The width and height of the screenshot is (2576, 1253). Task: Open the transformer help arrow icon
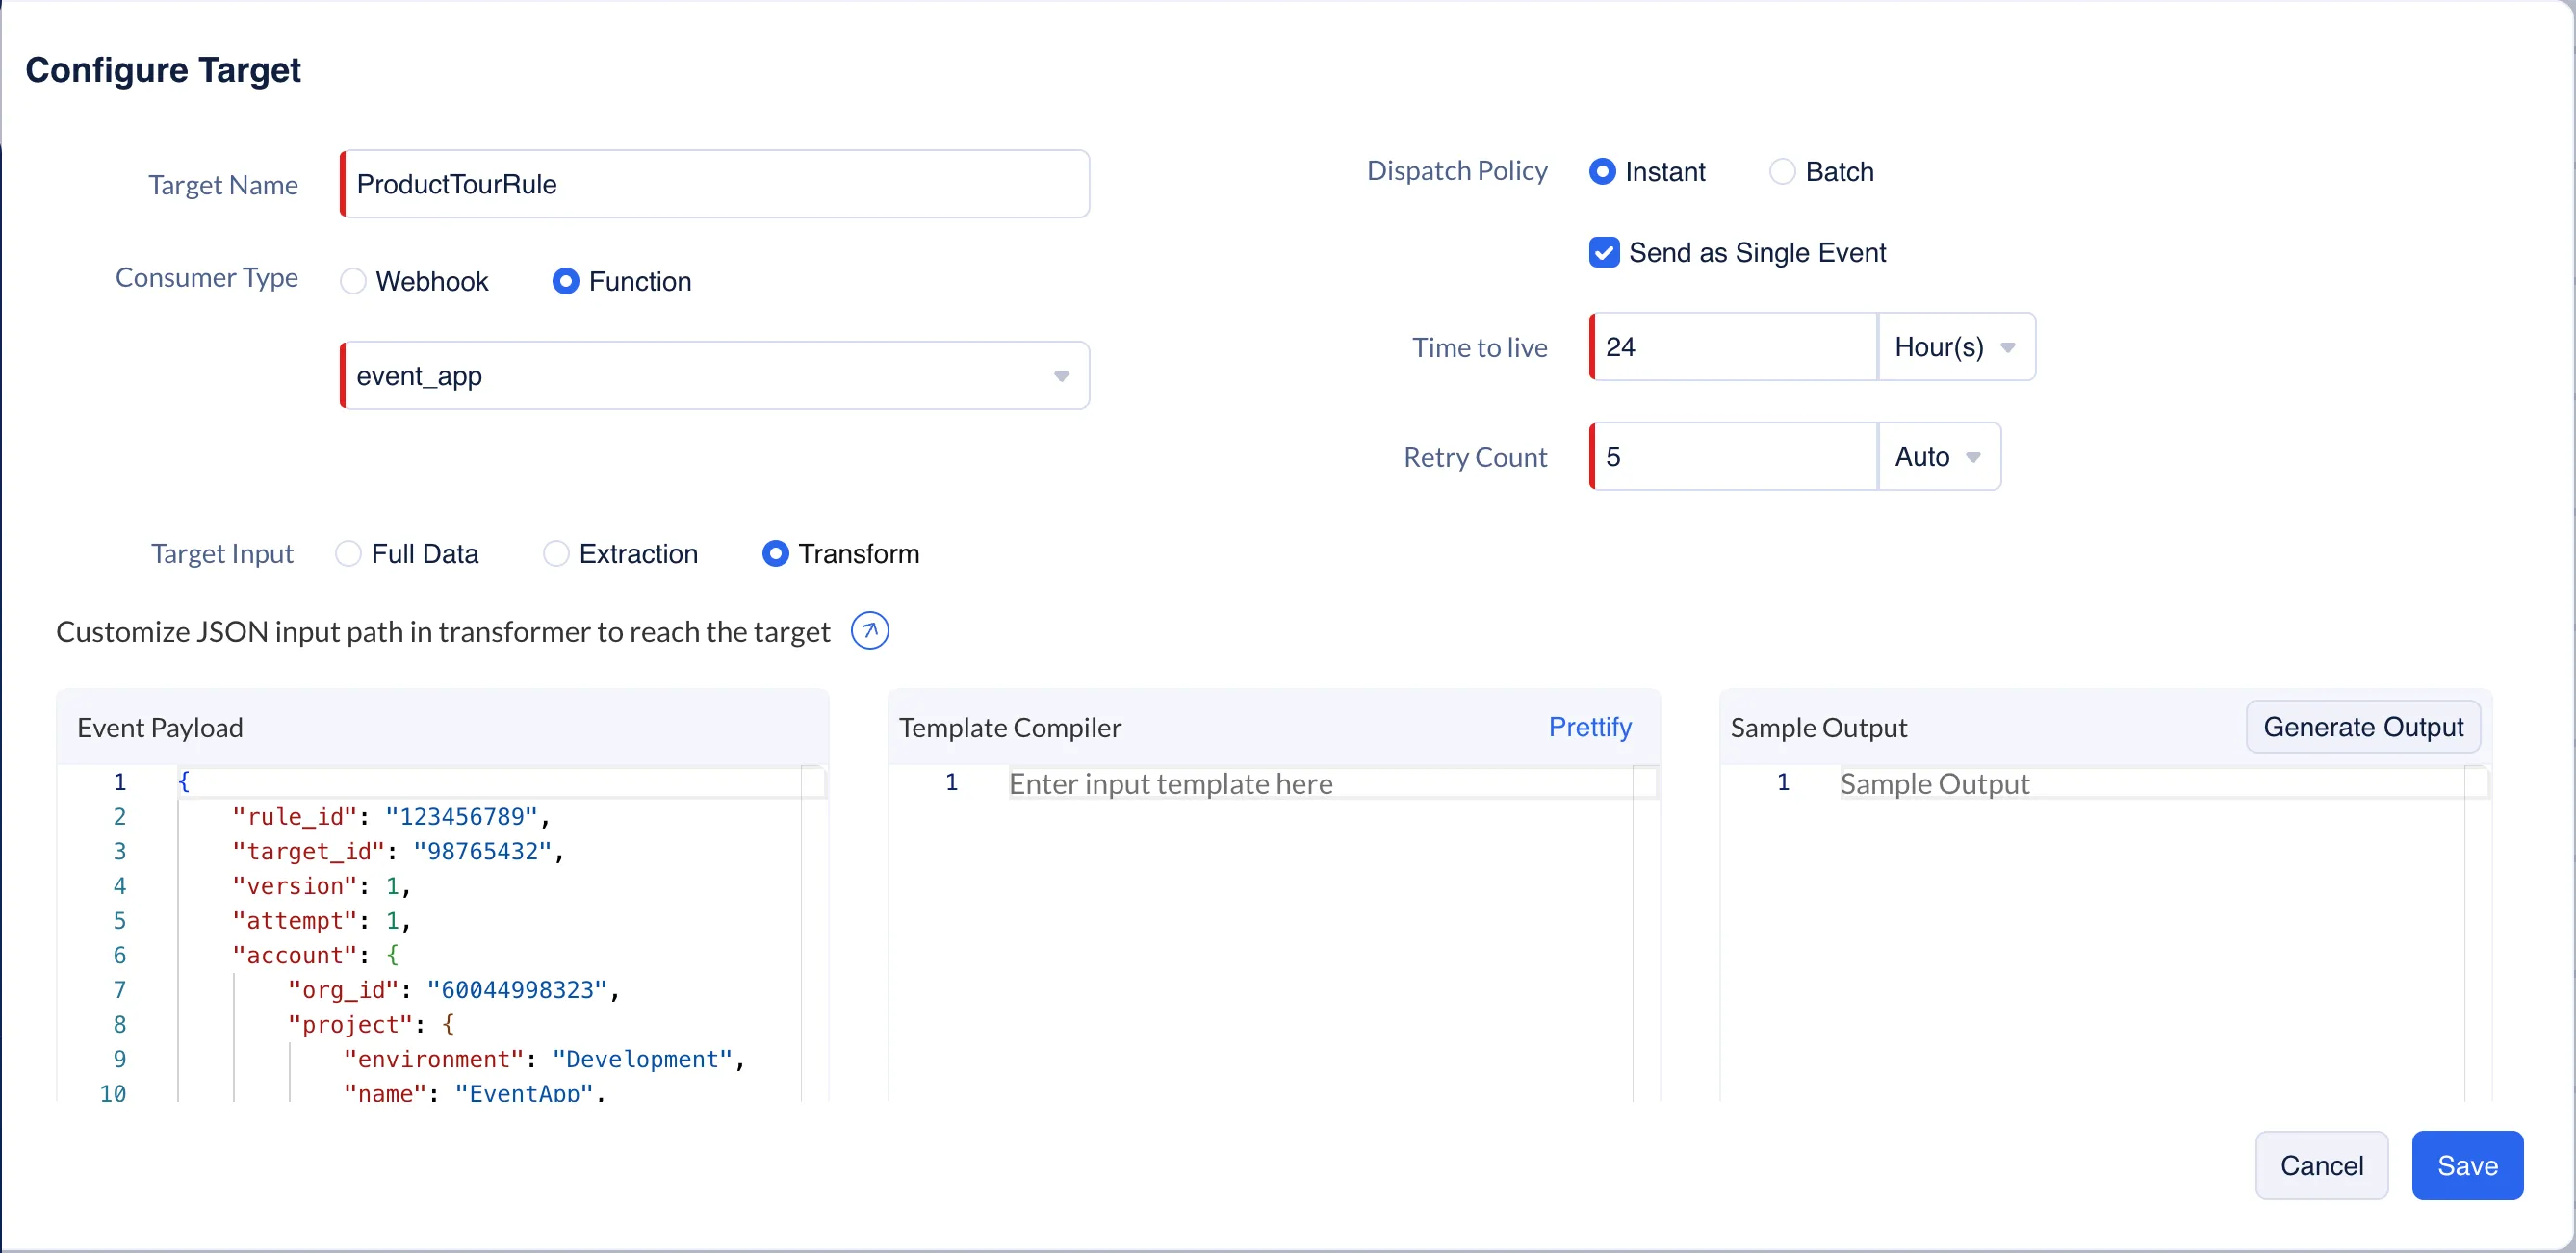pos(869,631)
